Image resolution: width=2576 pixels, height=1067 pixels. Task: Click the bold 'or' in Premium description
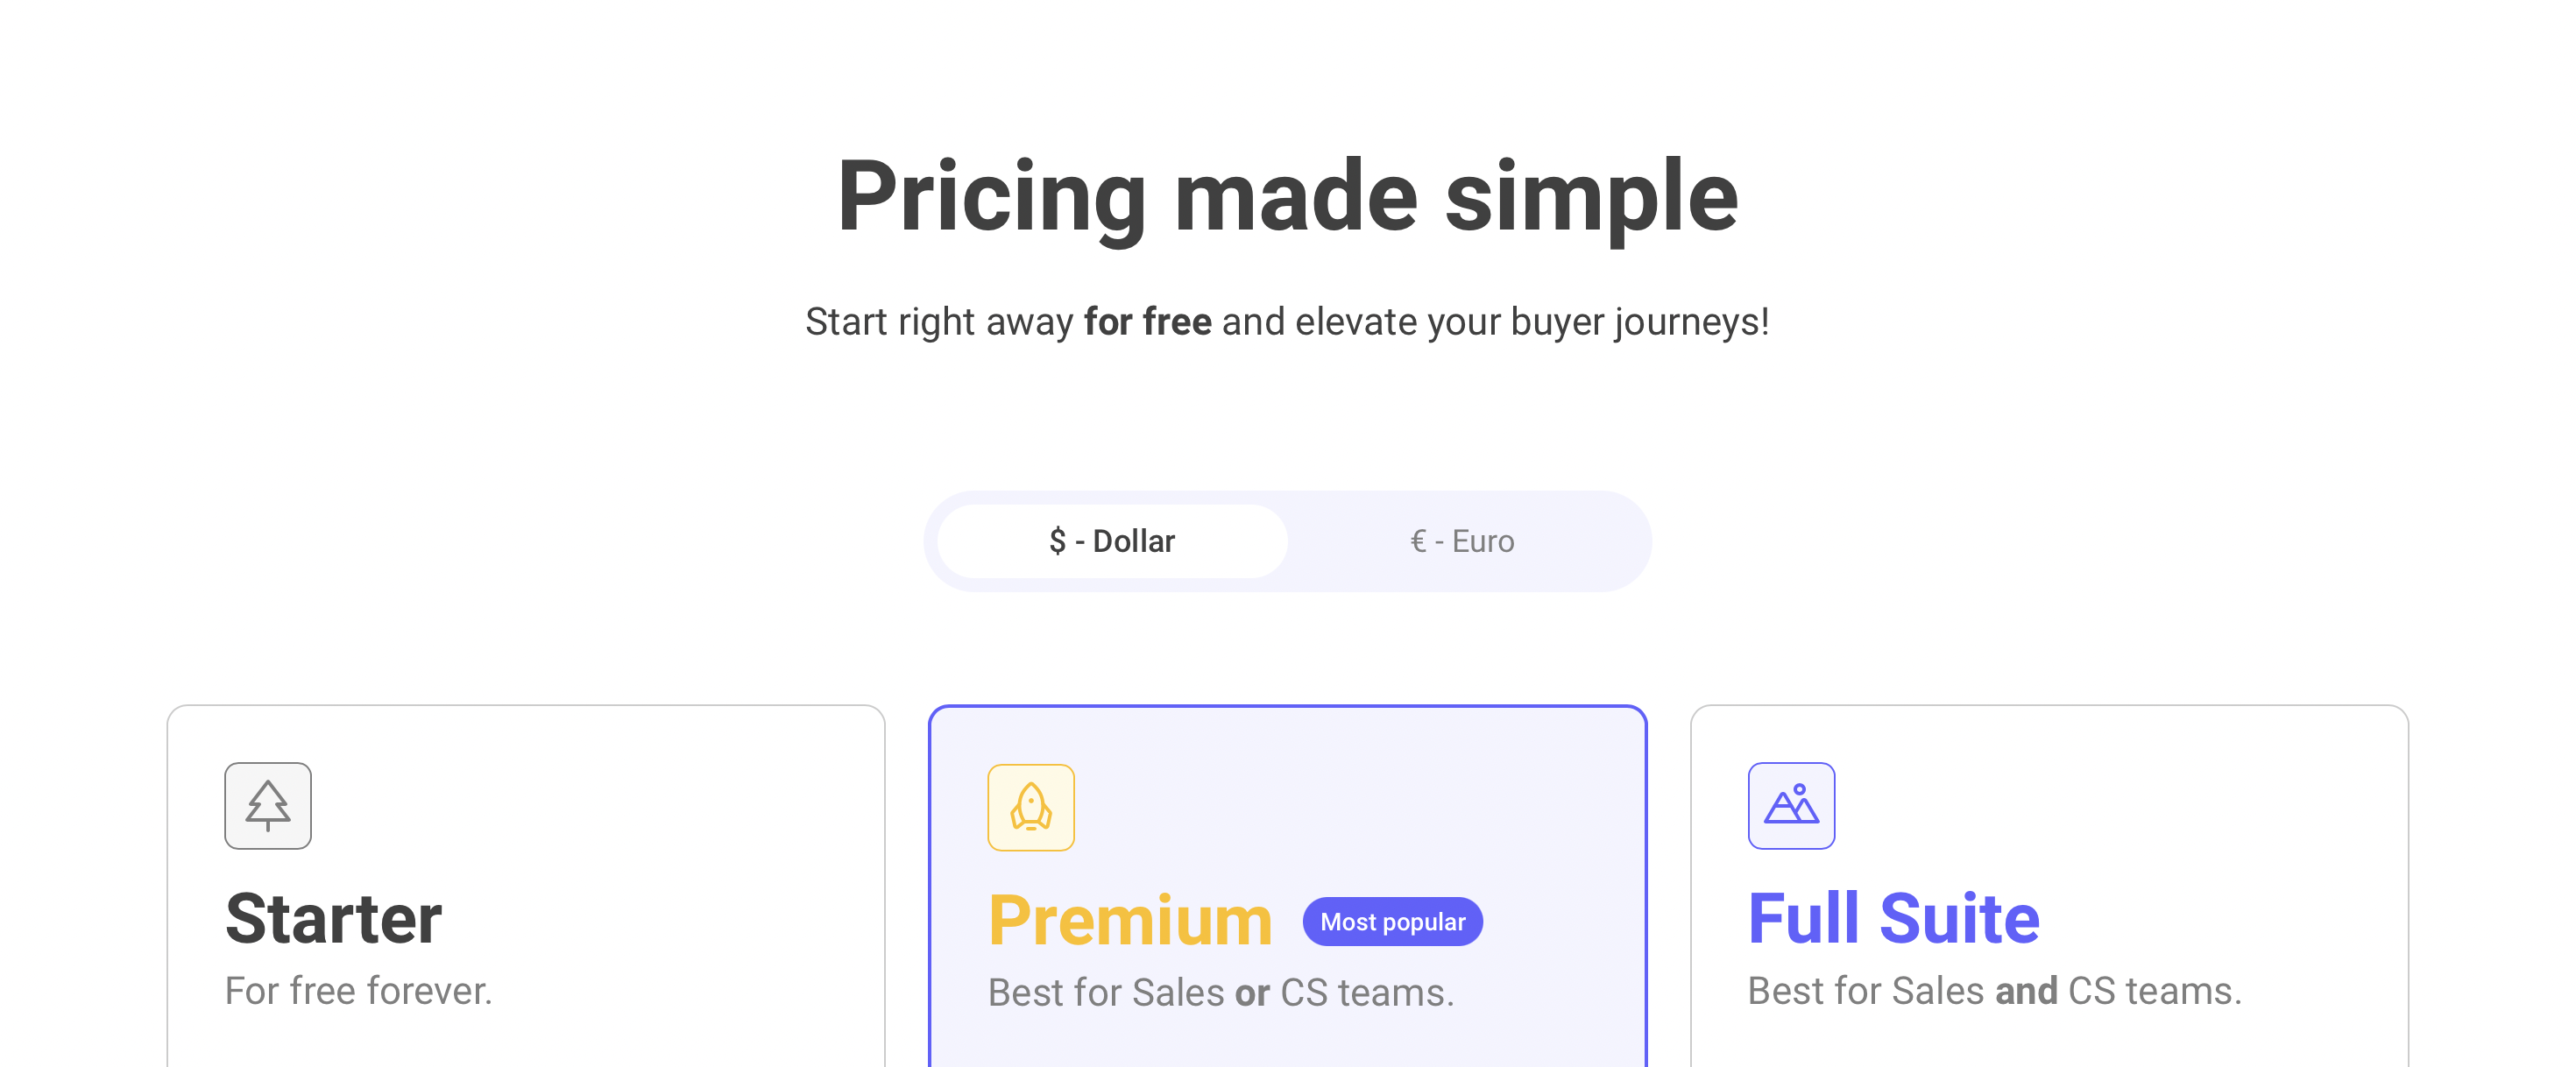pyautogui.click(x=1252, y=993)
